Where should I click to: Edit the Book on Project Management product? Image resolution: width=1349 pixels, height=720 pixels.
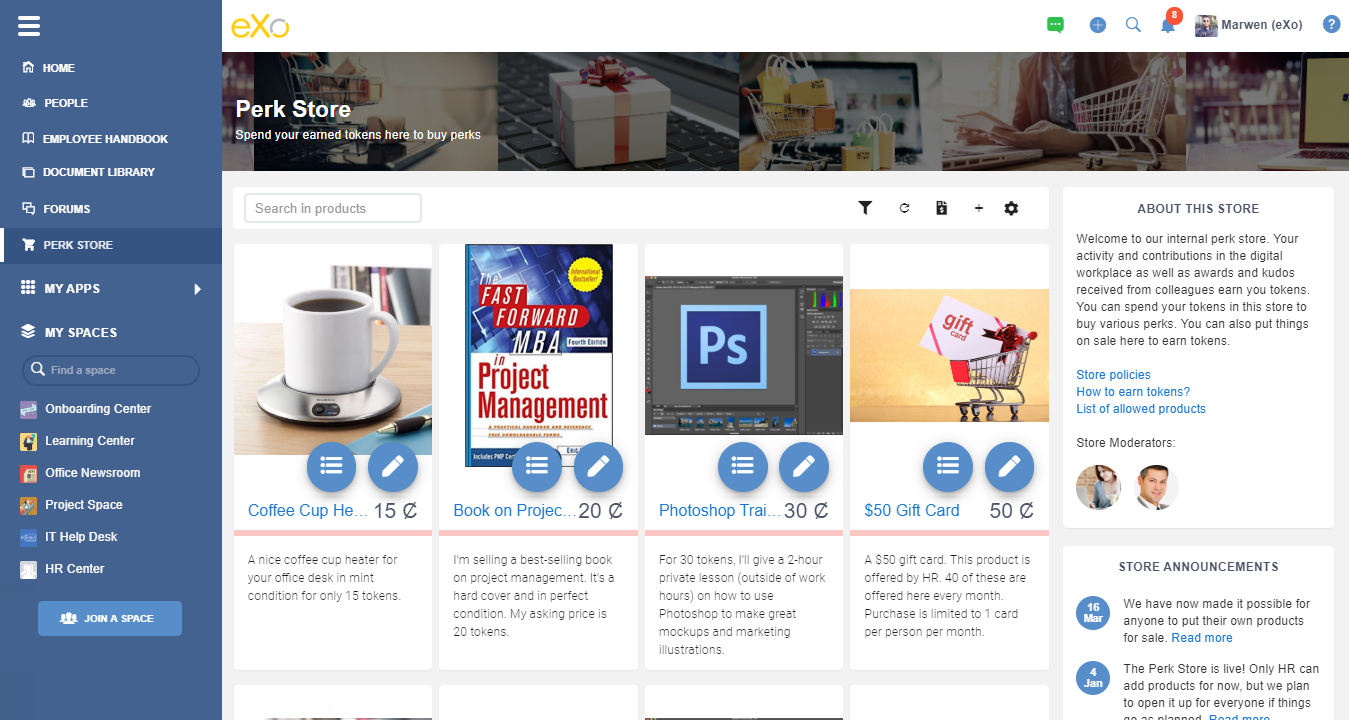pos(598,466)
